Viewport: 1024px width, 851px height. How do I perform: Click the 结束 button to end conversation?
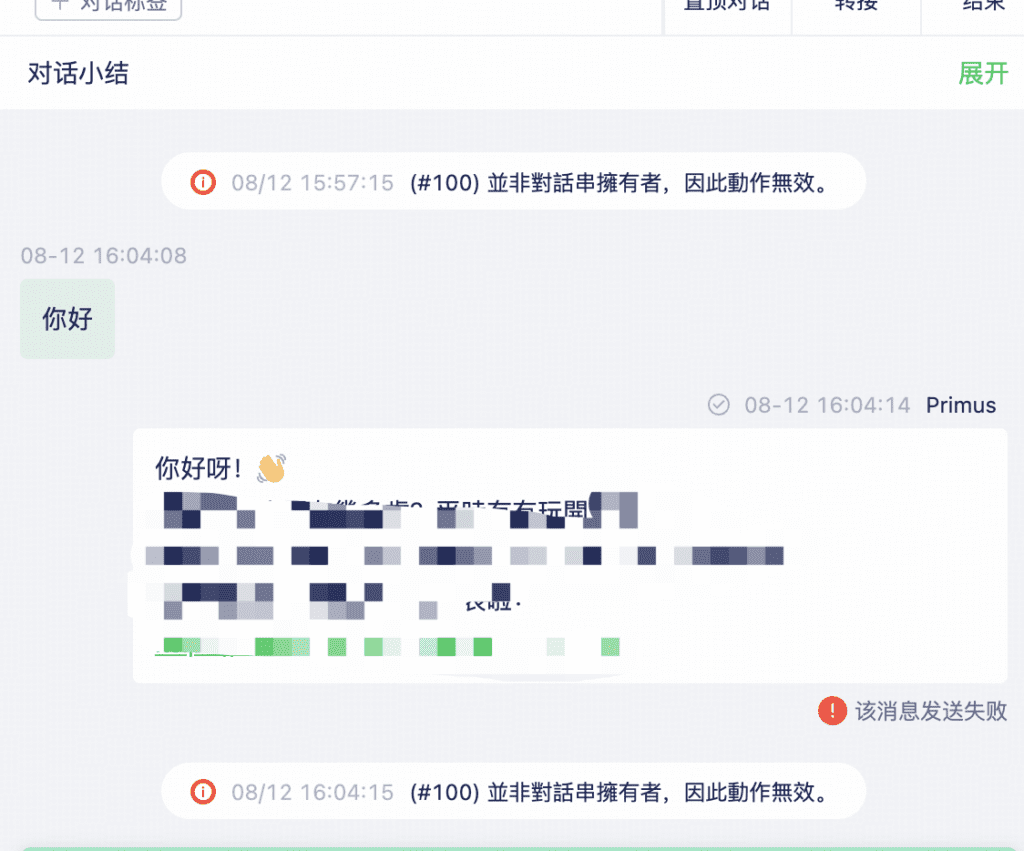[x=983, y=5]
